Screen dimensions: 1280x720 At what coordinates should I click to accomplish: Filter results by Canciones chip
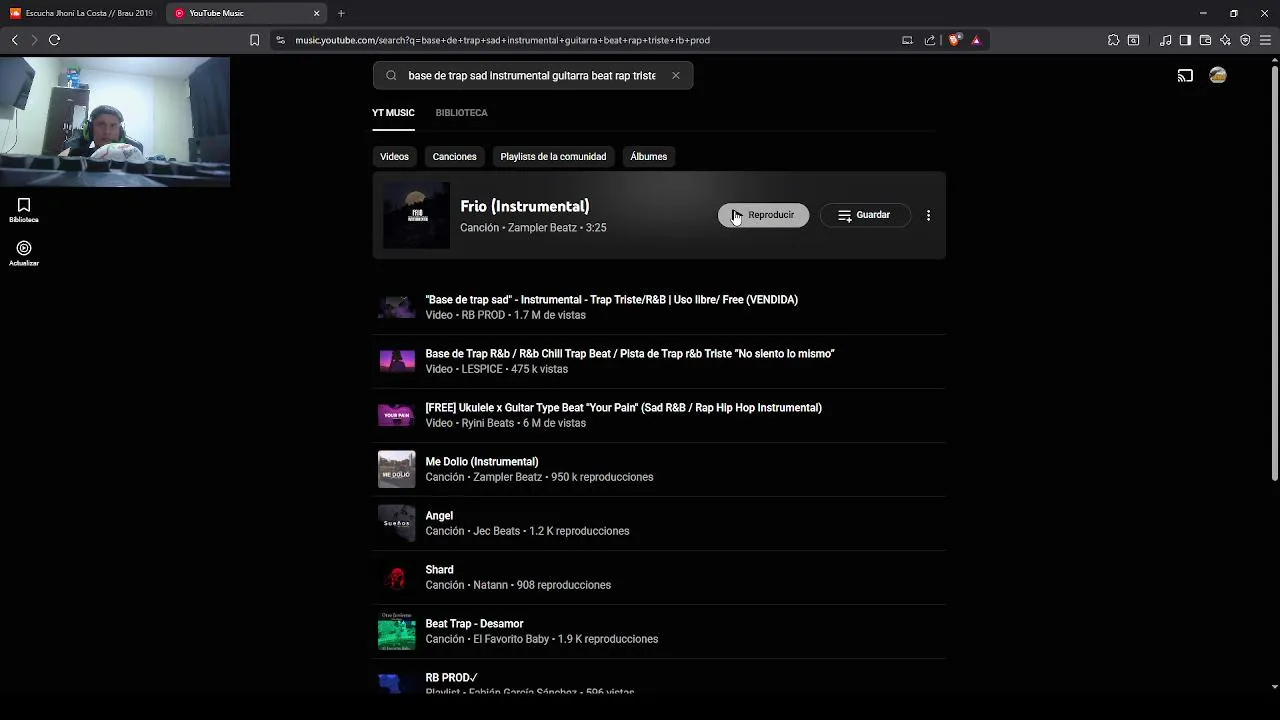pyautogui.click(x=454, y=157)
